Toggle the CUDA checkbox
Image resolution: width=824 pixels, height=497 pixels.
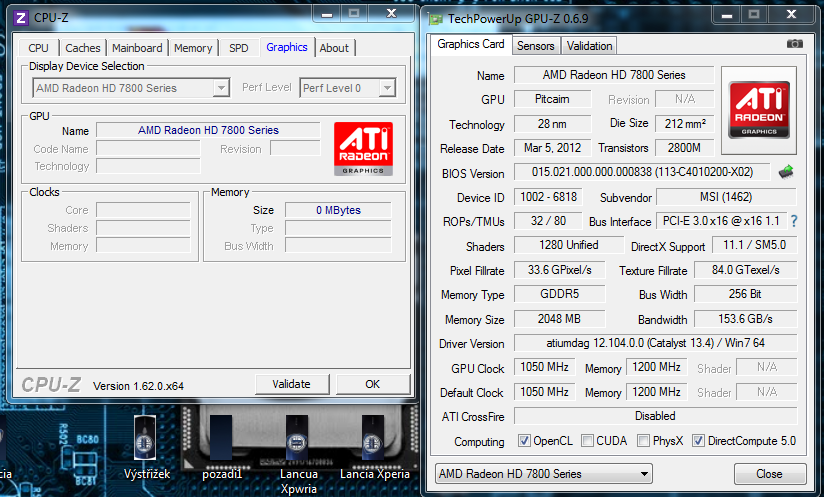(x=588, y=441)
